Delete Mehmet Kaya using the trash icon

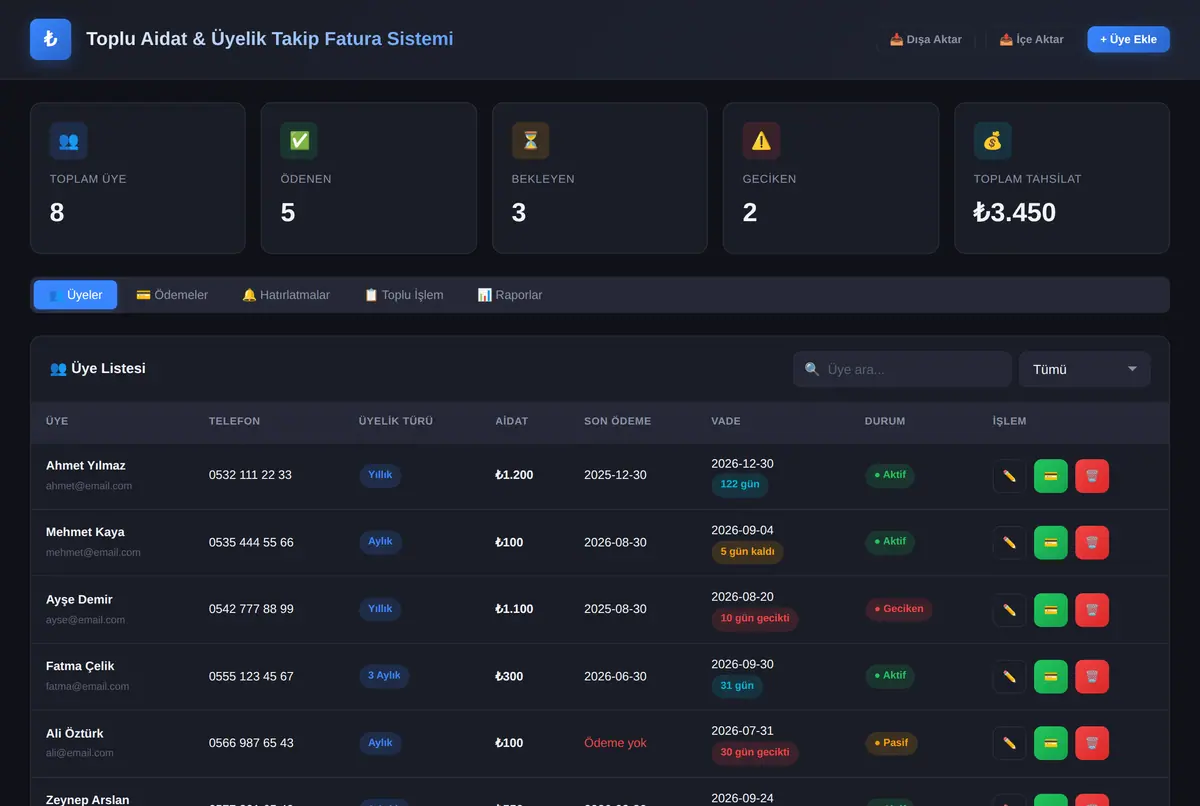[x=1092, y=543]
